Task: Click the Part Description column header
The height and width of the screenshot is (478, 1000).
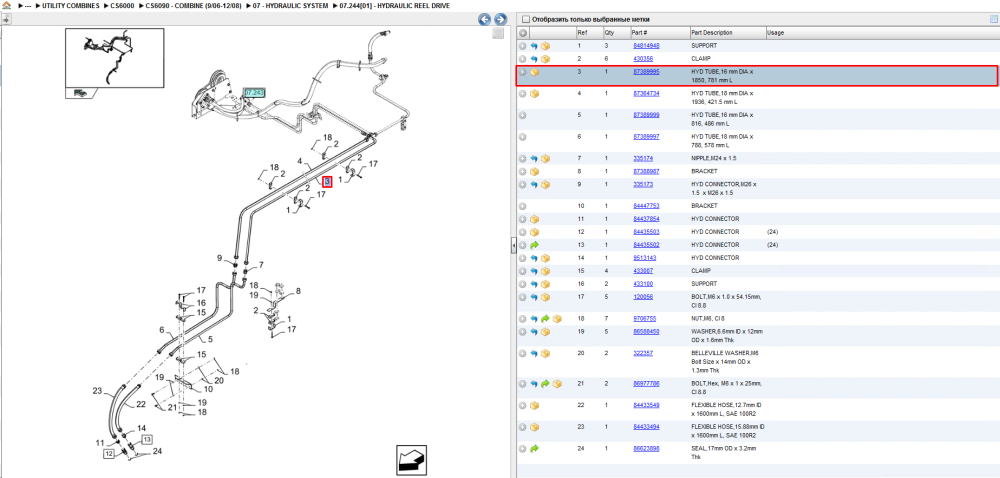Action: coord(712,33)
